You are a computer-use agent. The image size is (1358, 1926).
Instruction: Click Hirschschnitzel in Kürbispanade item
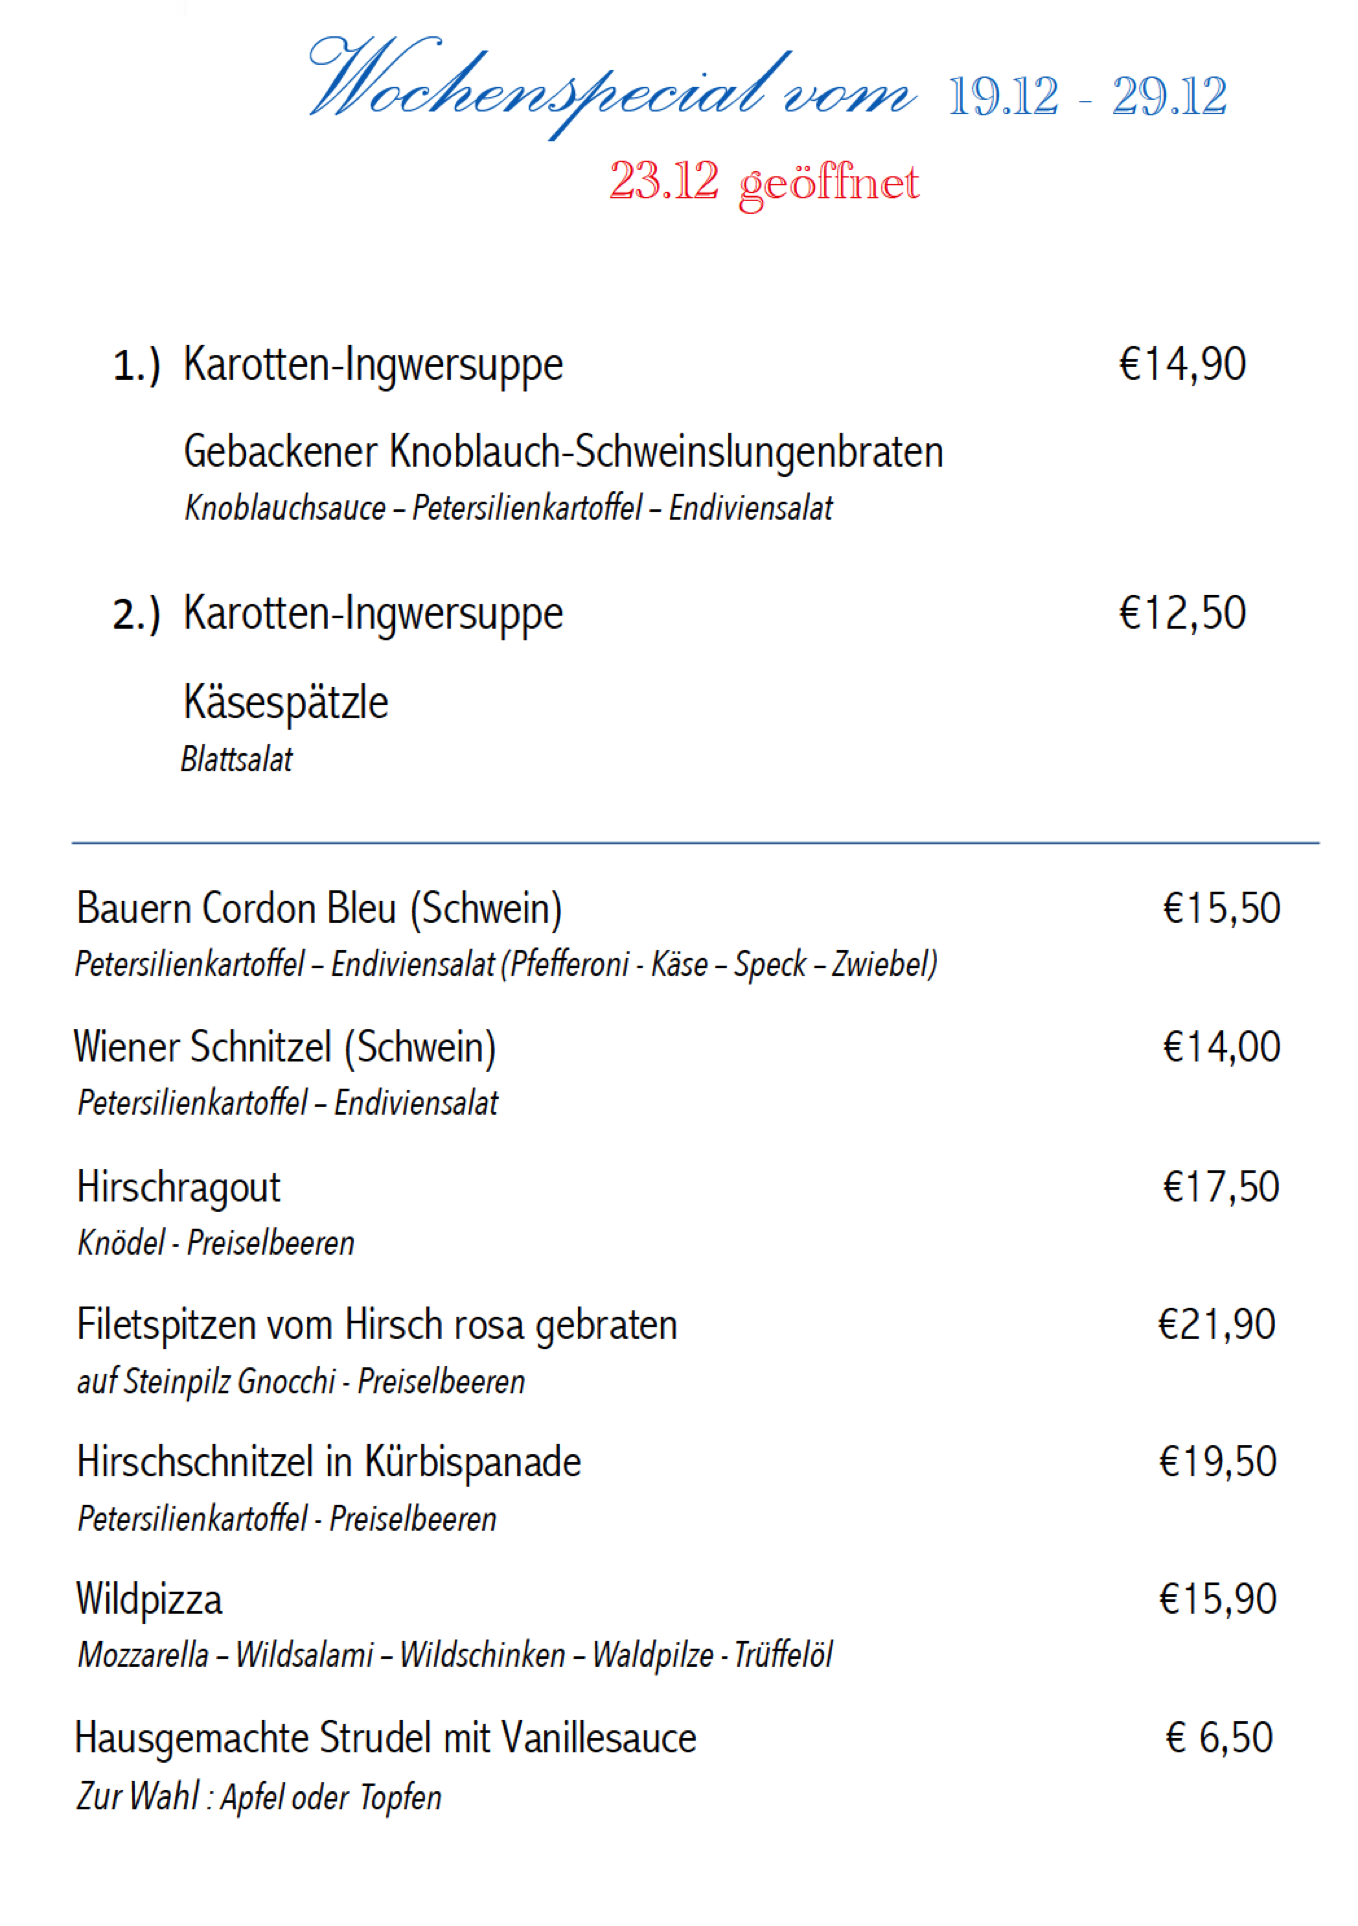point(329,1462)
